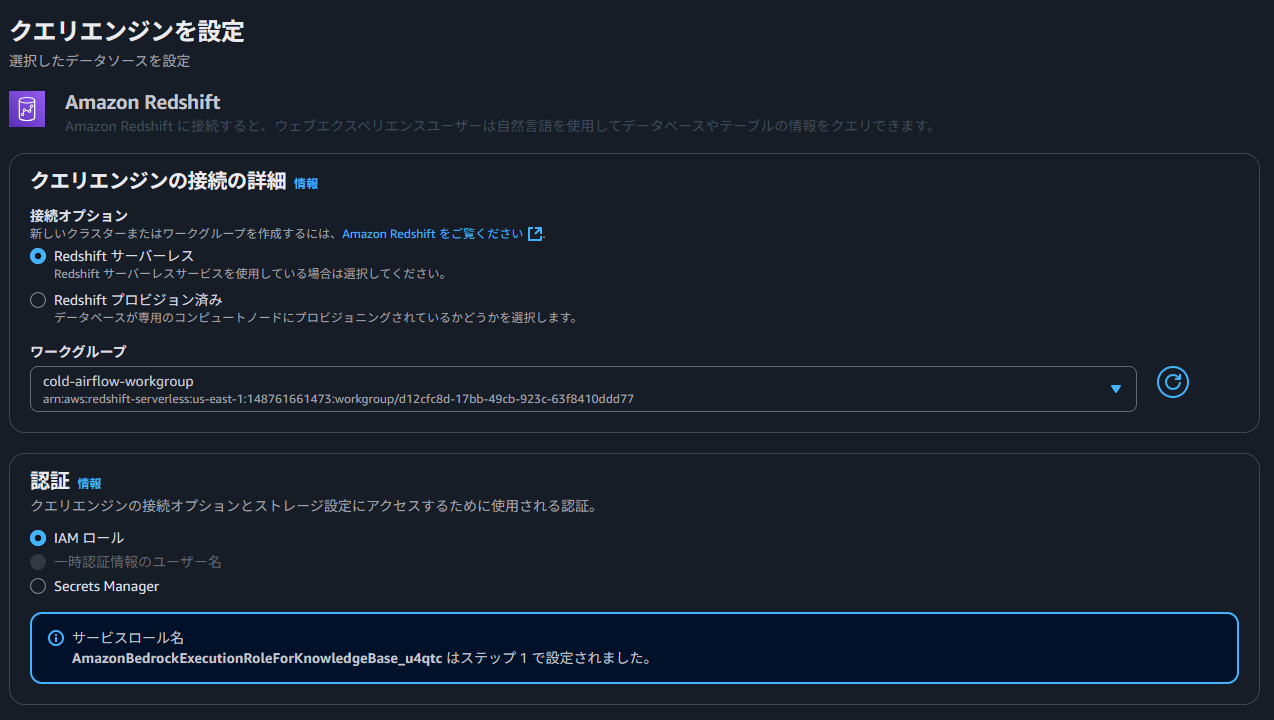Open '情報' link next to '認証' heading

tap(90, 484)
